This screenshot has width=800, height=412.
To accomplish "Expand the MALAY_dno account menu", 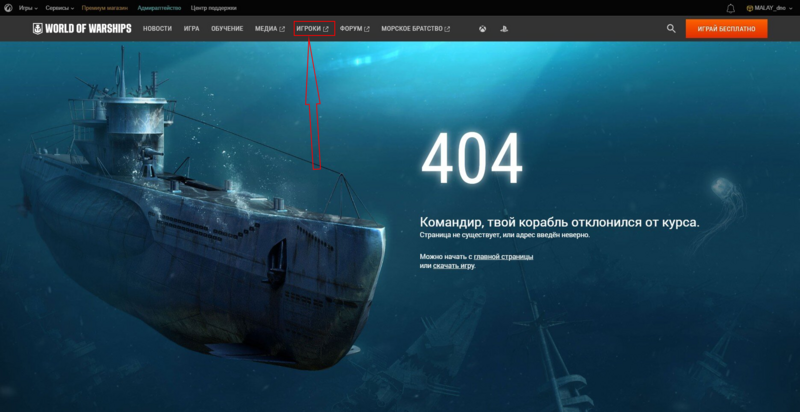I will point(769,8).
